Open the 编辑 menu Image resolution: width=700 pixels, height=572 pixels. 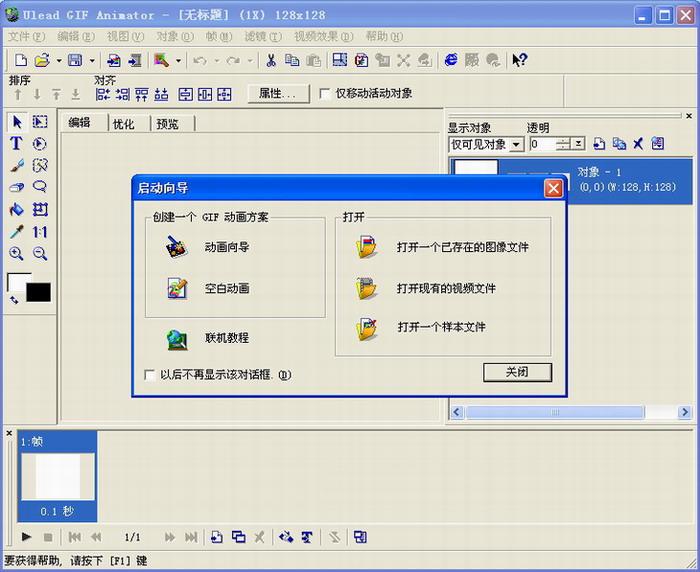pos(76,37)
